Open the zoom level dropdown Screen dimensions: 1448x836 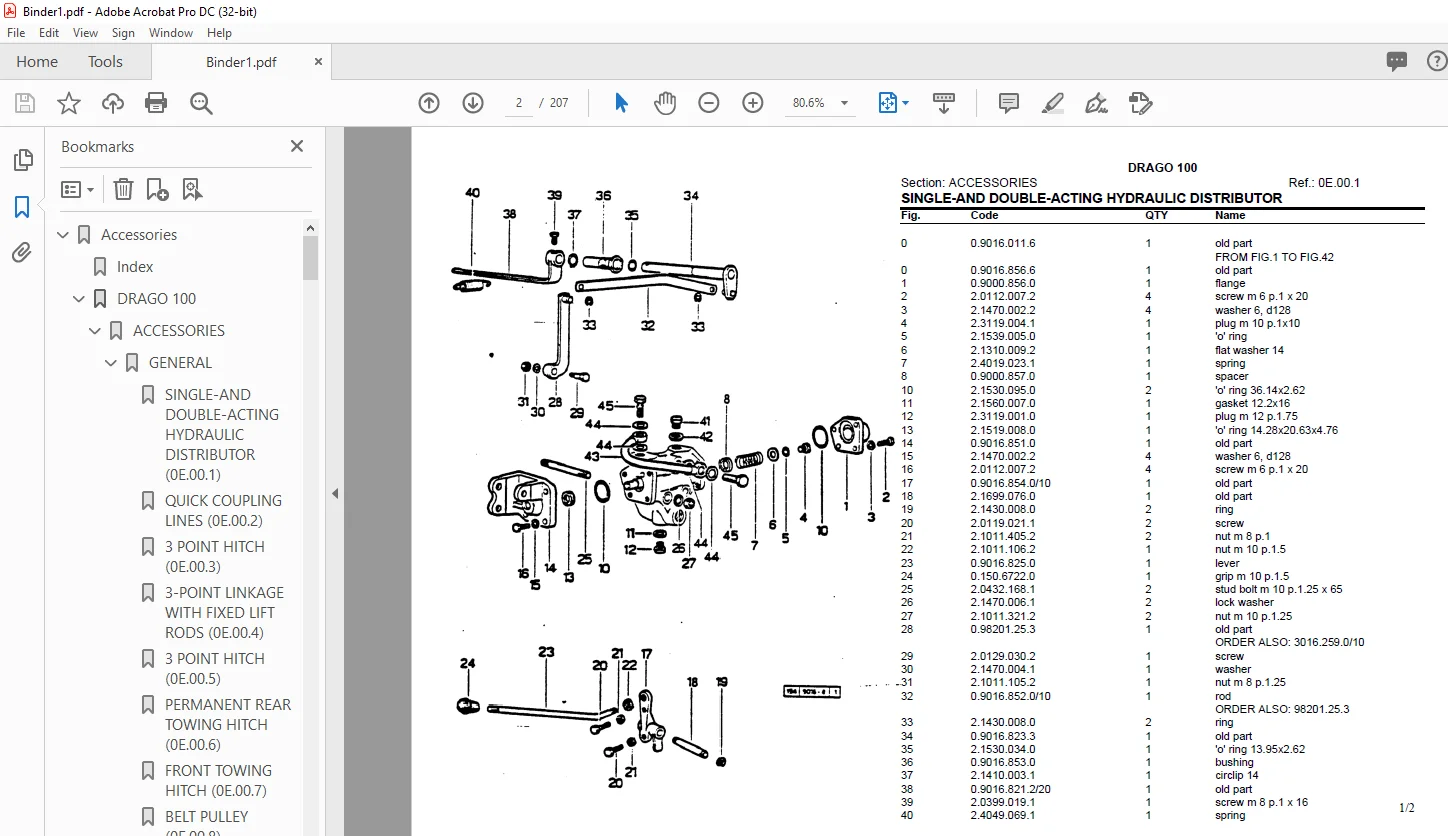844,103
